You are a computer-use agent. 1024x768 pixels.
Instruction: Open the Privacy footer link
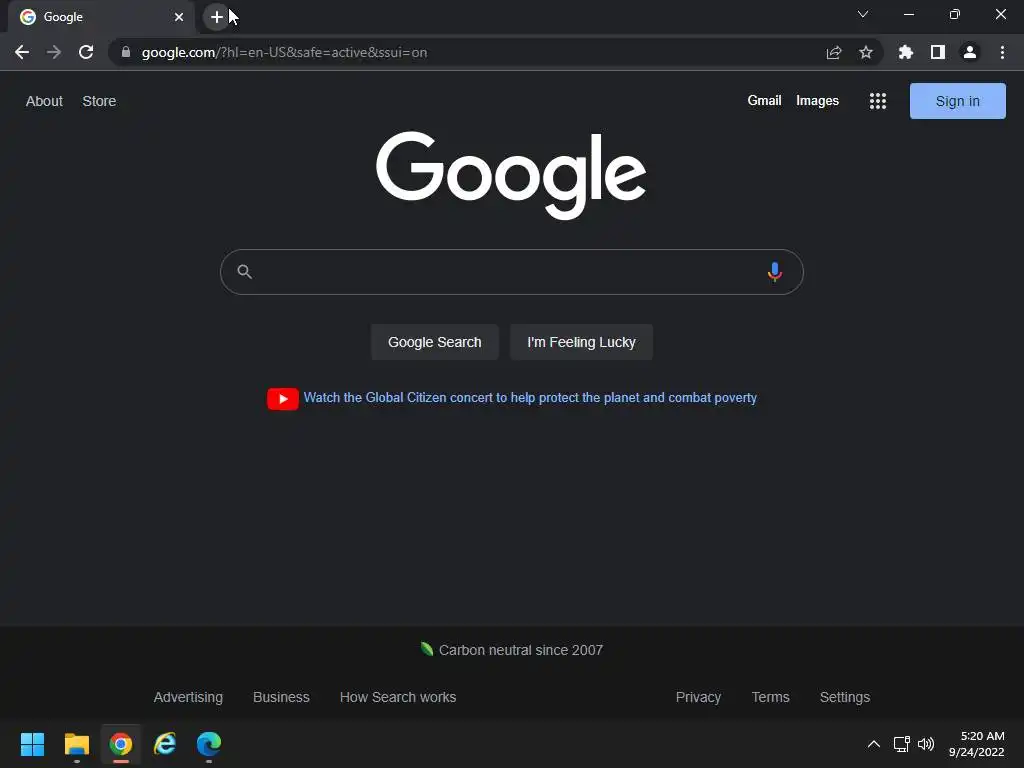698,697
